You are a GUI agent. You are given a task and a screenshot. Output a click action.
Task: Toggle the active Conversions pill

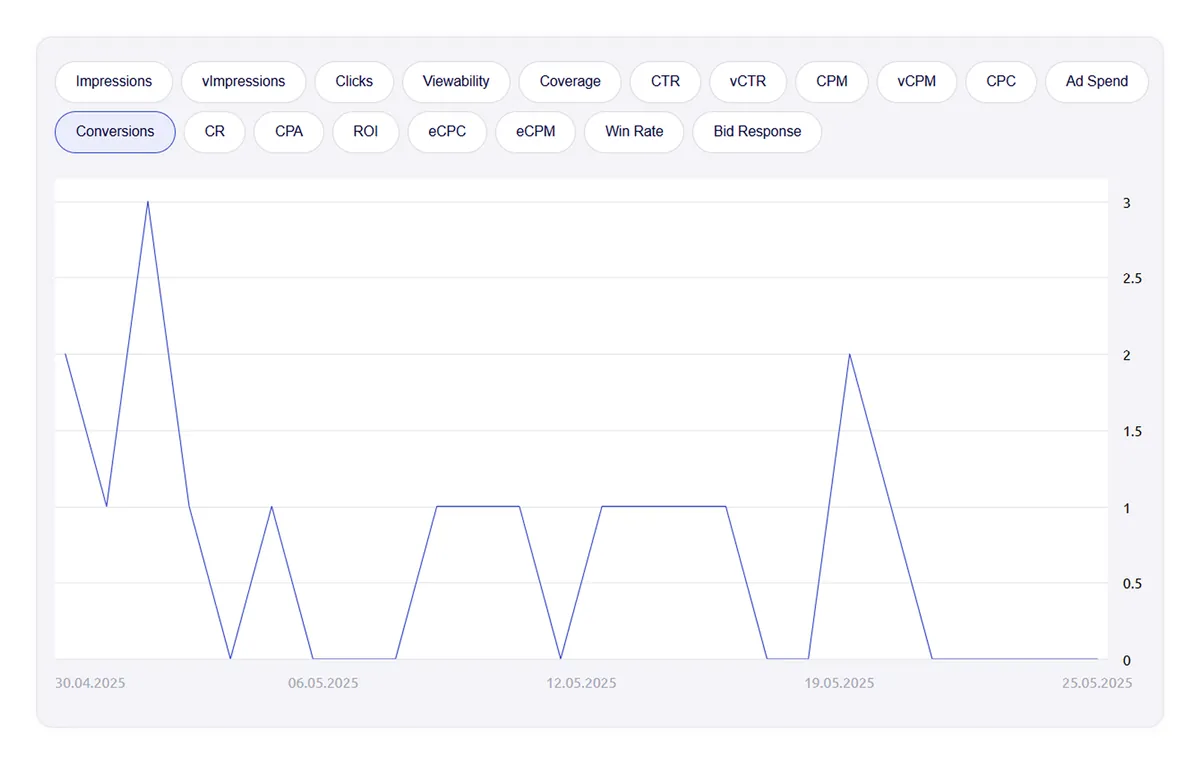115,132
